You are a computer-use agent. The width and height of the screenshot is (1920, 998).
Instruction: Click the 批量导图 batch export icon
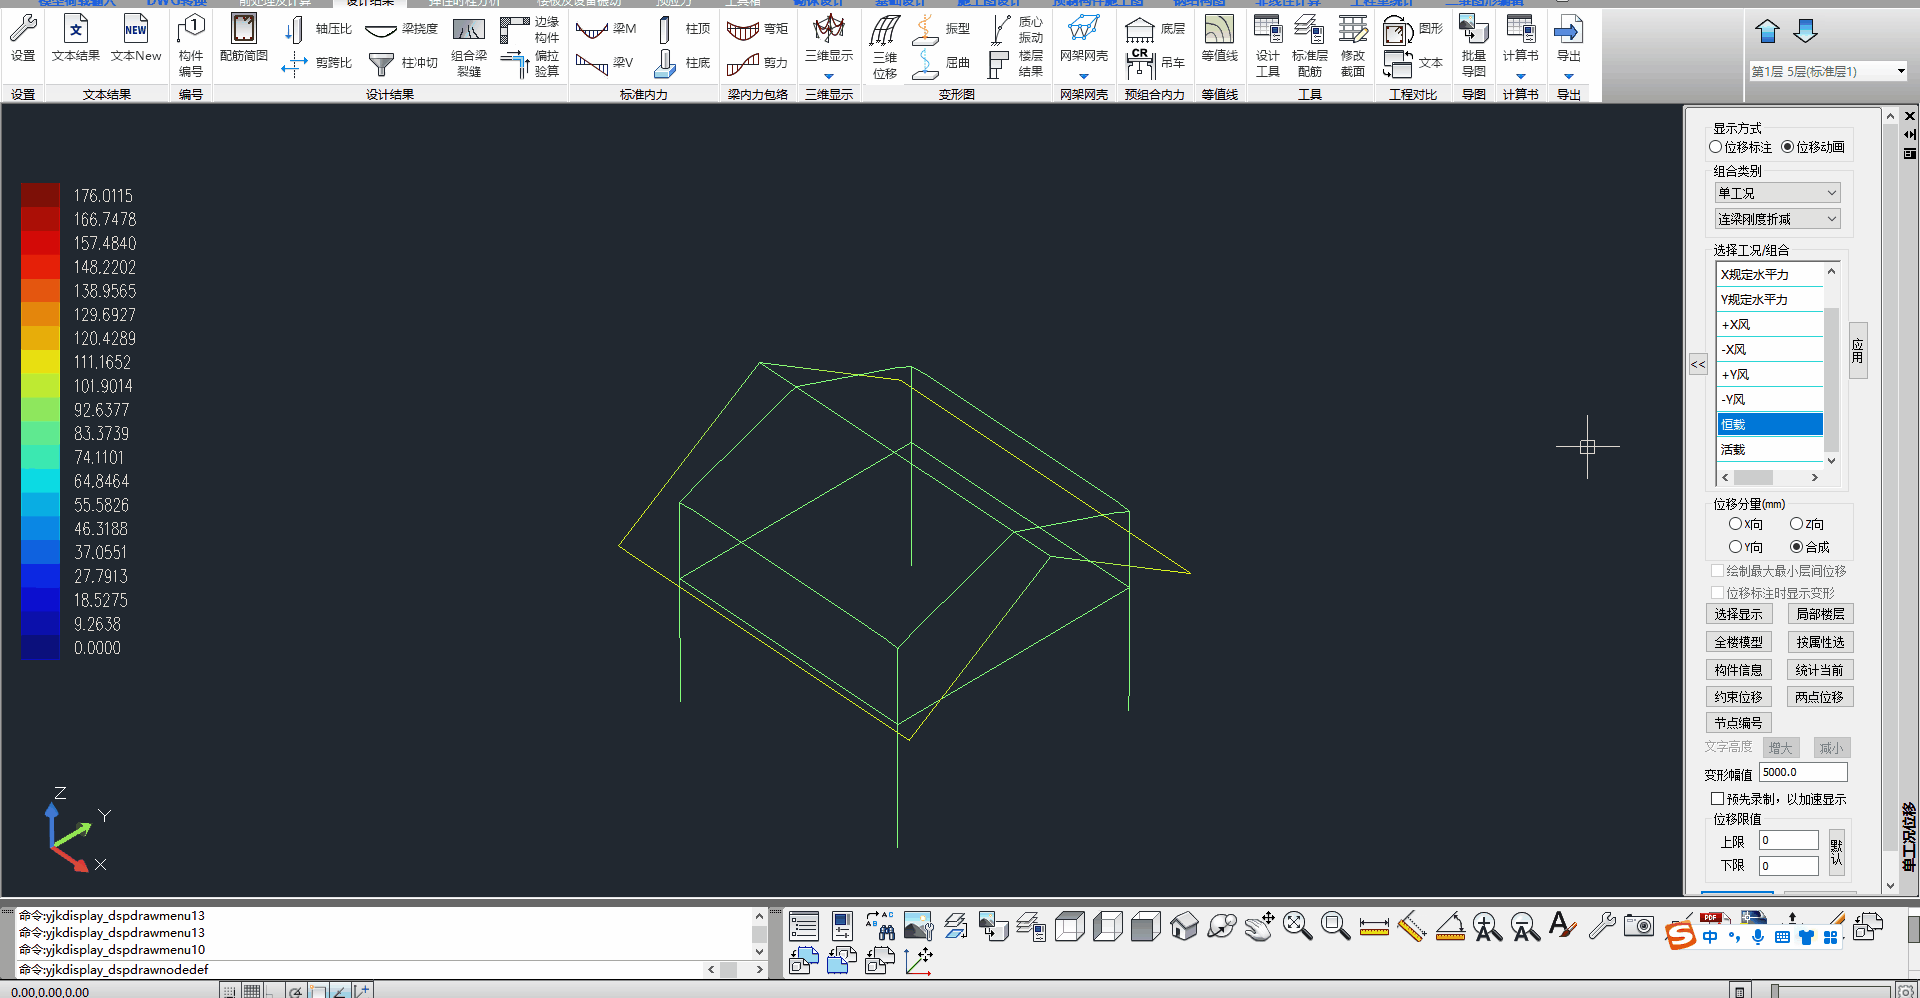click(1473, 45)
